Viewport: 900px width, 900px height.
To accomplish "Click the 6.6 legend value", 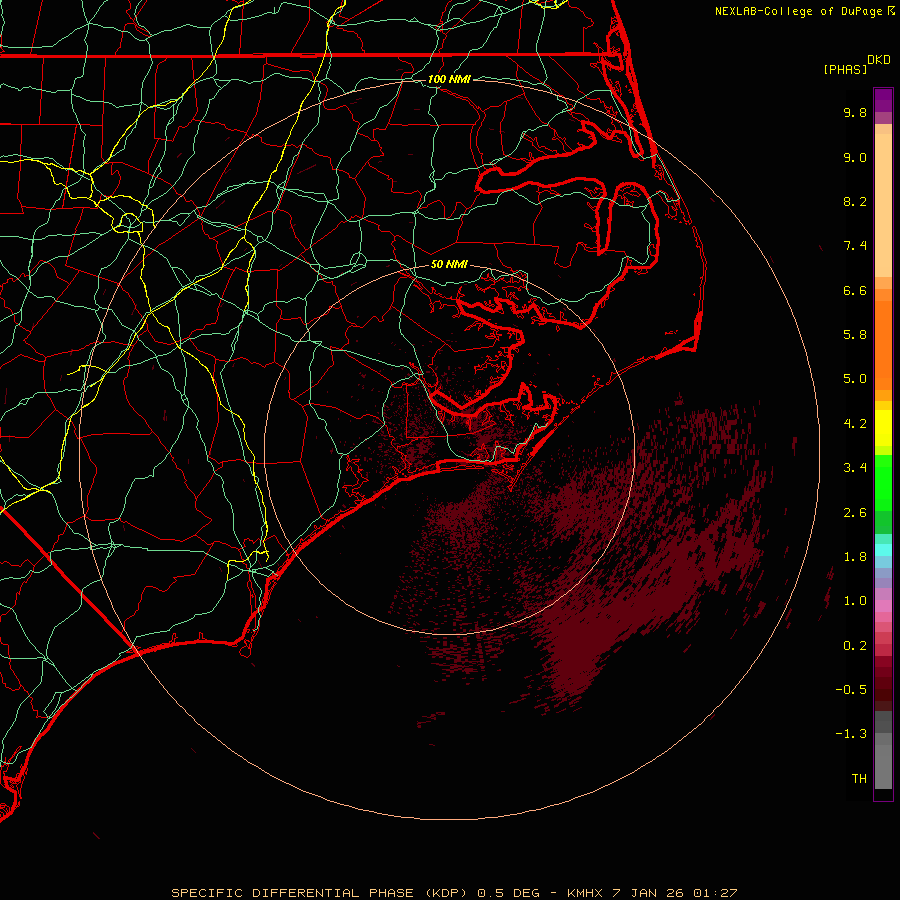I will [855, 290].
